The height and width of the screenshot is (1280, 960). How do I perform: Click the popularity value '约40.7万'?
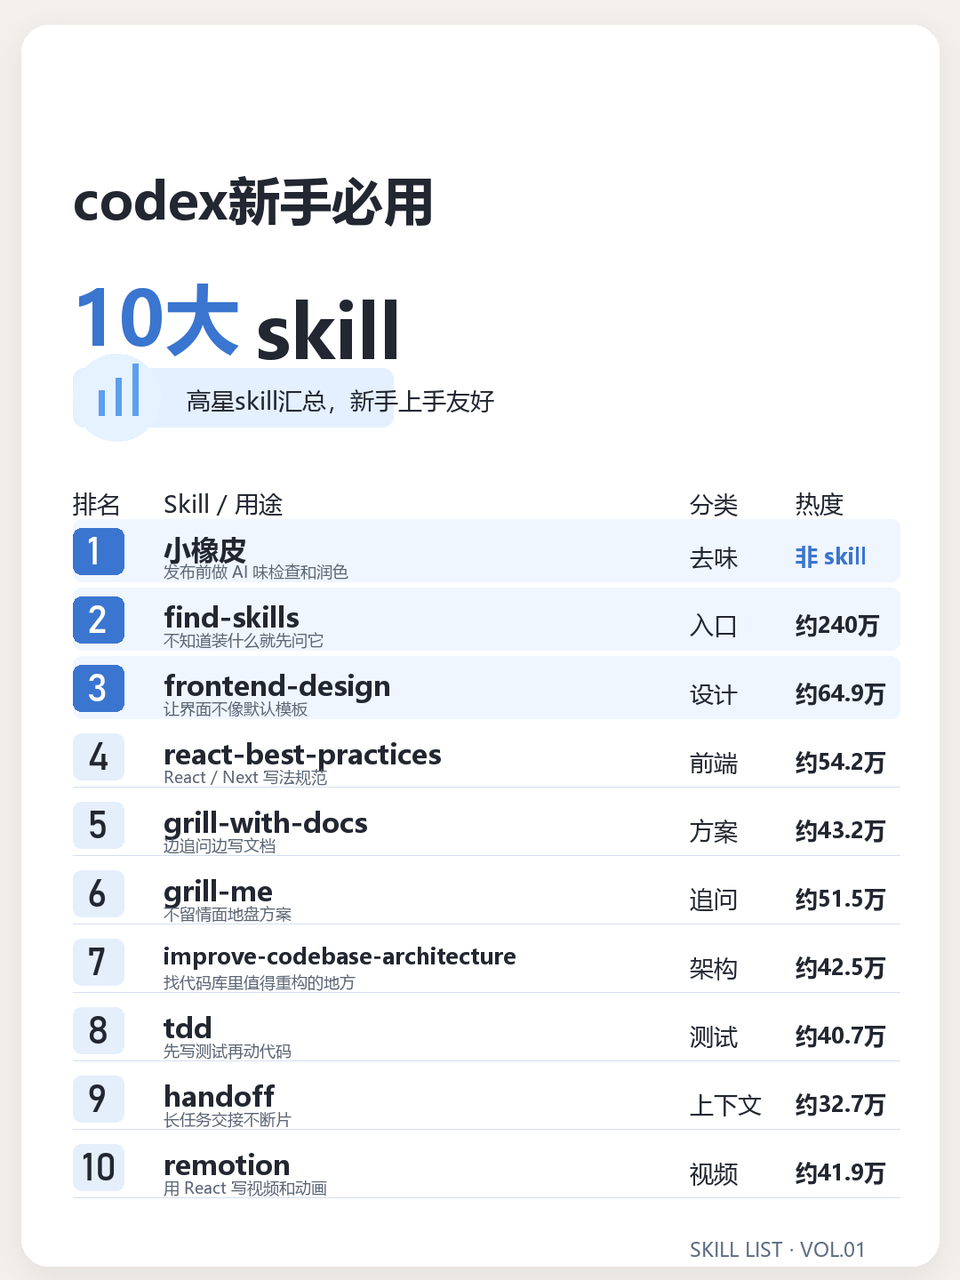coord(840,1036)
